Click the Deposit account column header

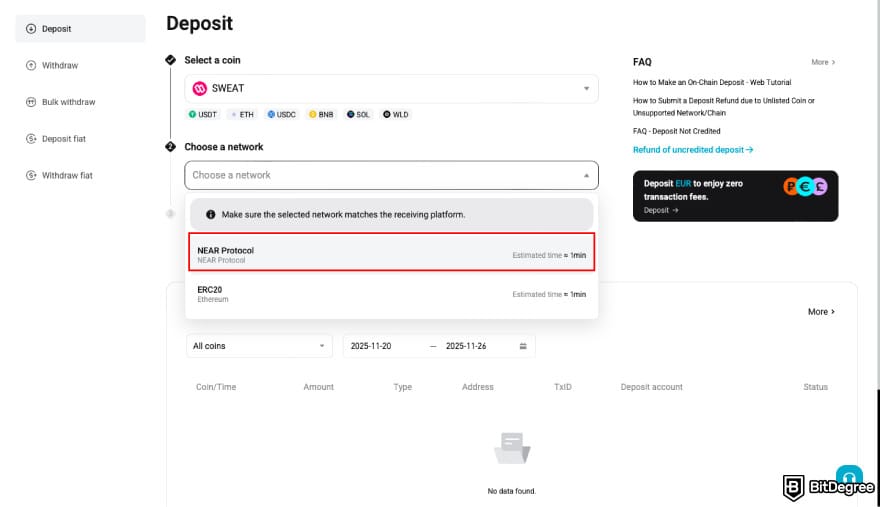652,387
